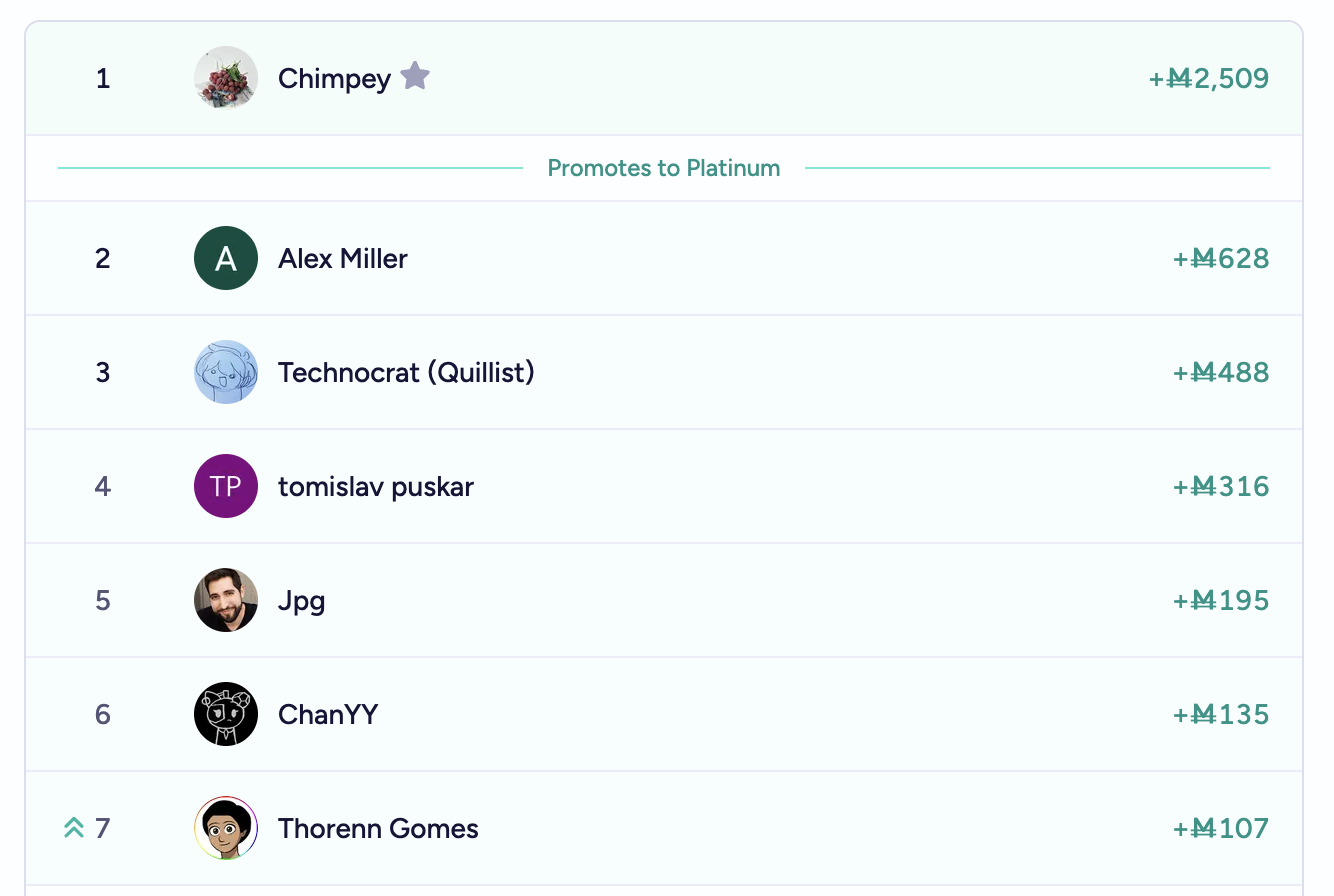Click Chimpey's +2,509 mana earnings
The image size is (1334, 896).
point(1208,78)
